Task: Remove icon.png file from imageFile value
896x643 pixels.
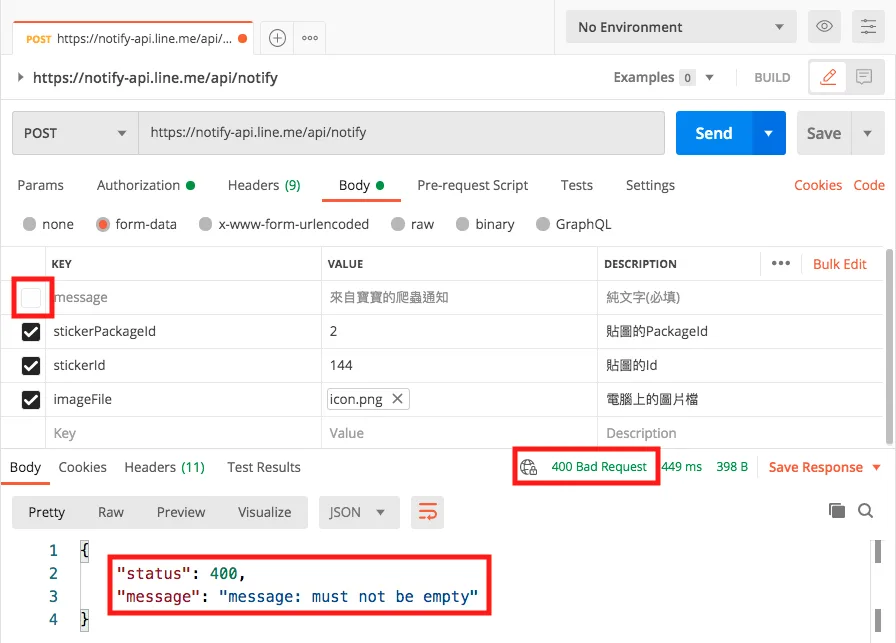Action: [398, 398]
